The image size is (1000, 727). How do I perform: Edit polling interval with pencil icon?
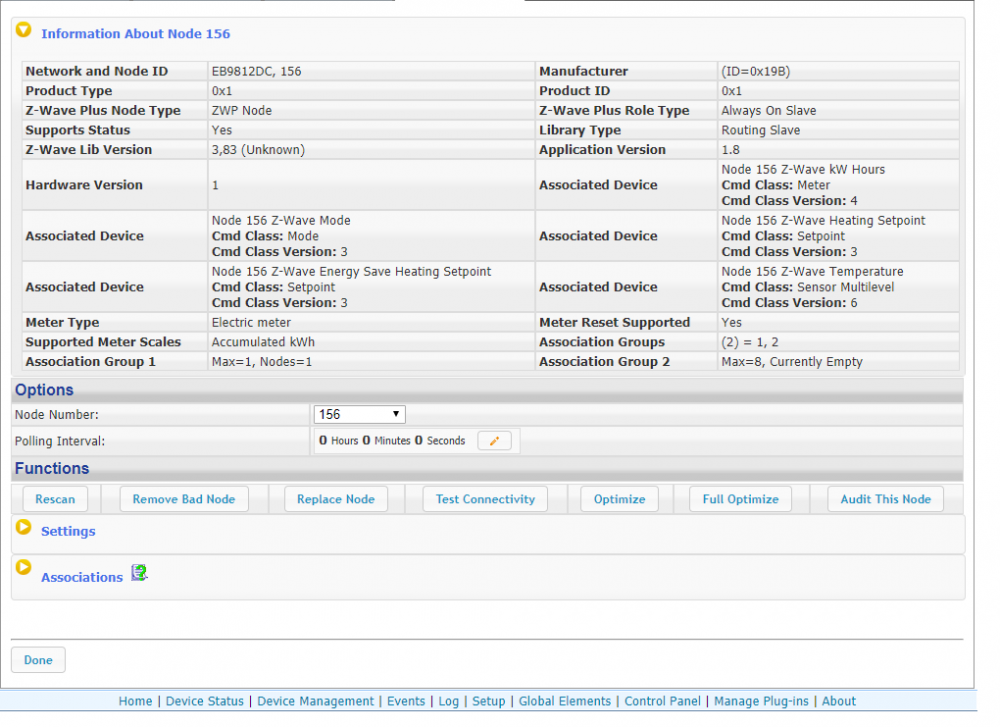(494, 441)
